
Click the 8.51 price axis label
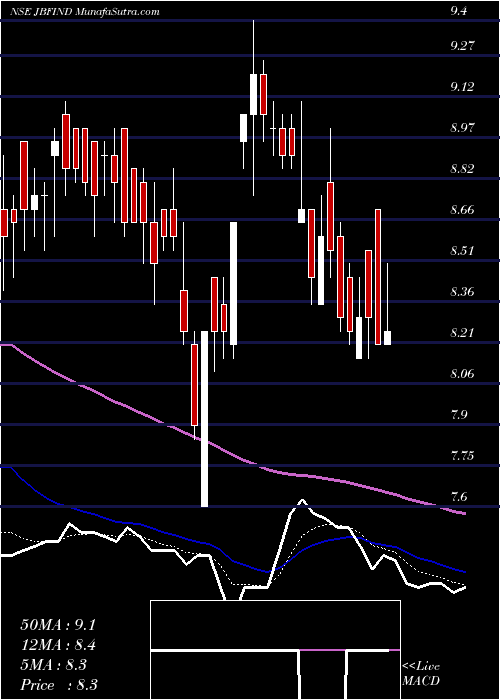(463, 251)
